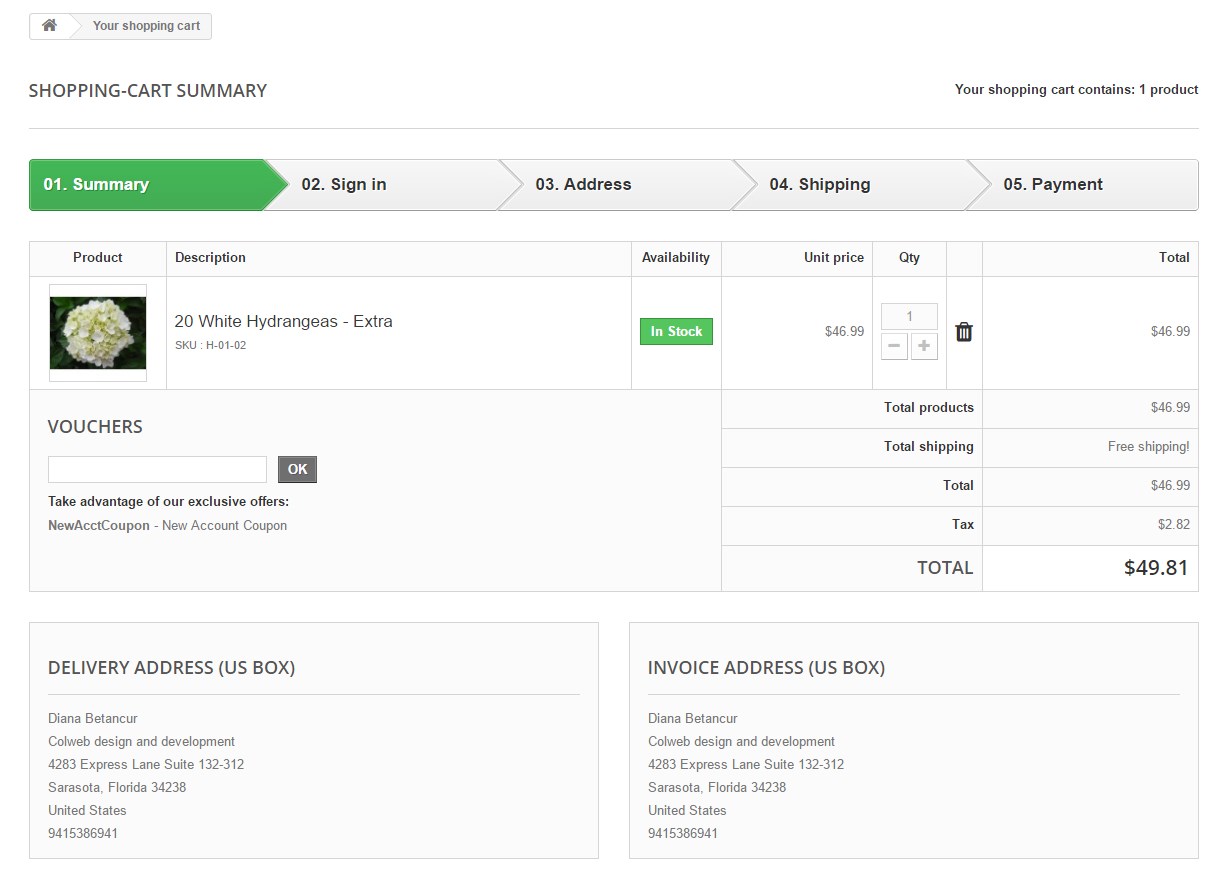
Task: Delete the White Hydrangeas item with trash icon
Action: click(964, 332)
